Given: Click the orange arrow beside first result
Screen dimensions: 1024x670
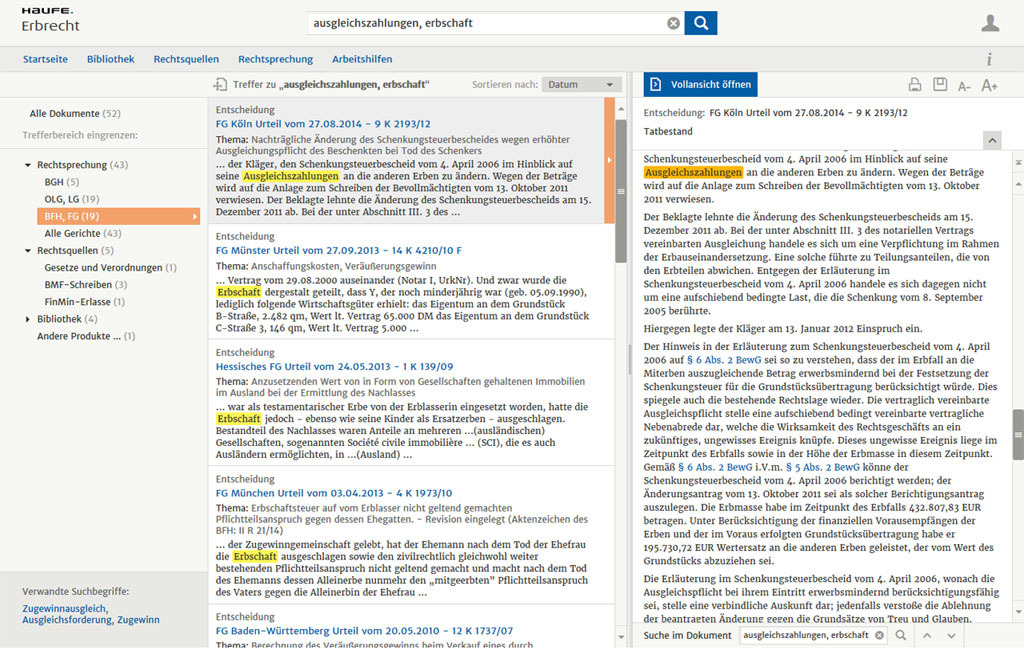Looking at the screenshot, I should 609,160.
